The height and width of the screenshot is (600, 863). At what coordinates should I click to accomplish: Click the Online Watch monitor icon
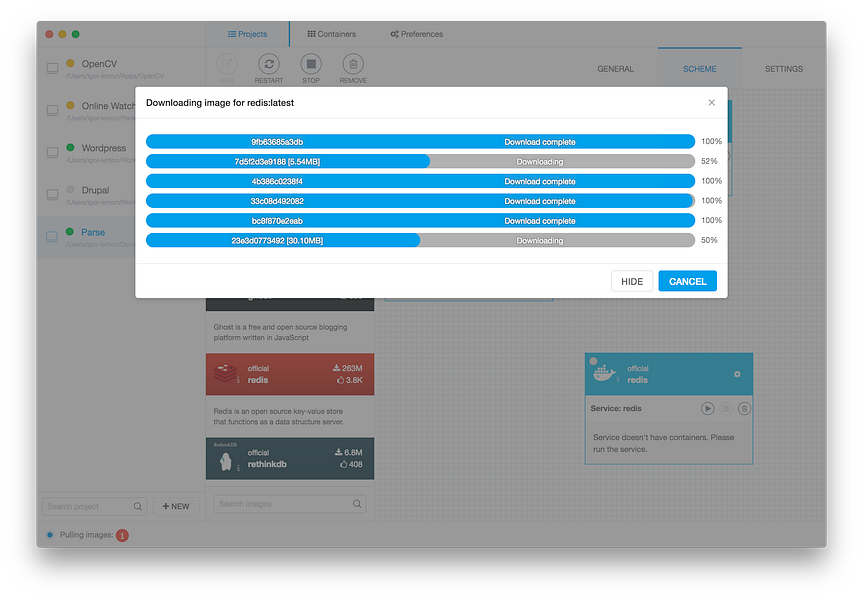tap(52, 110)
